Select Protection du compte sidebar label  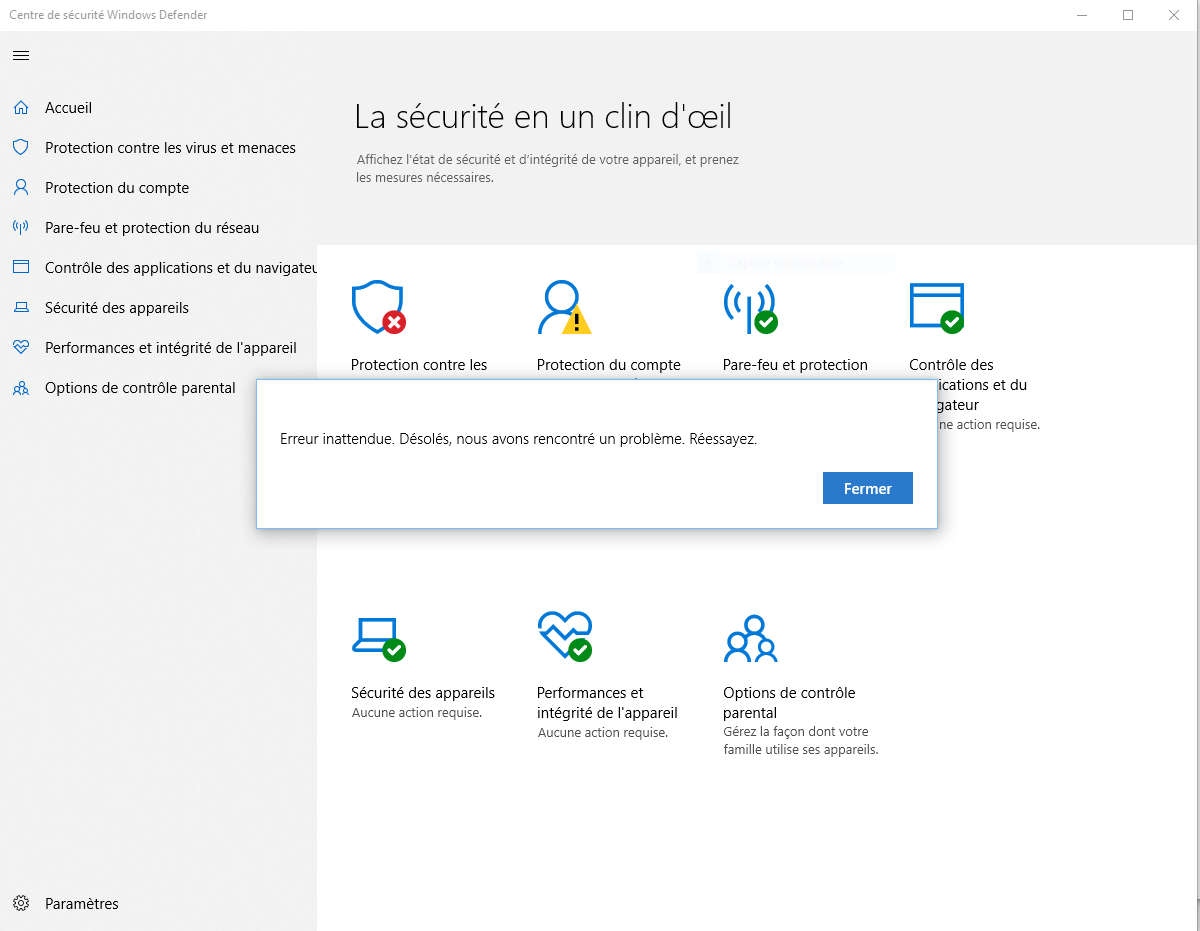117,188
